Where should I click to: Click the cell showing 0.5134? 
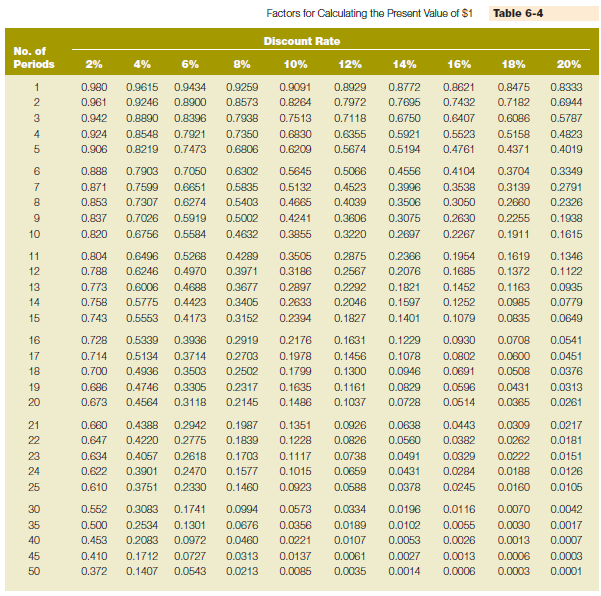coord(142,356)
